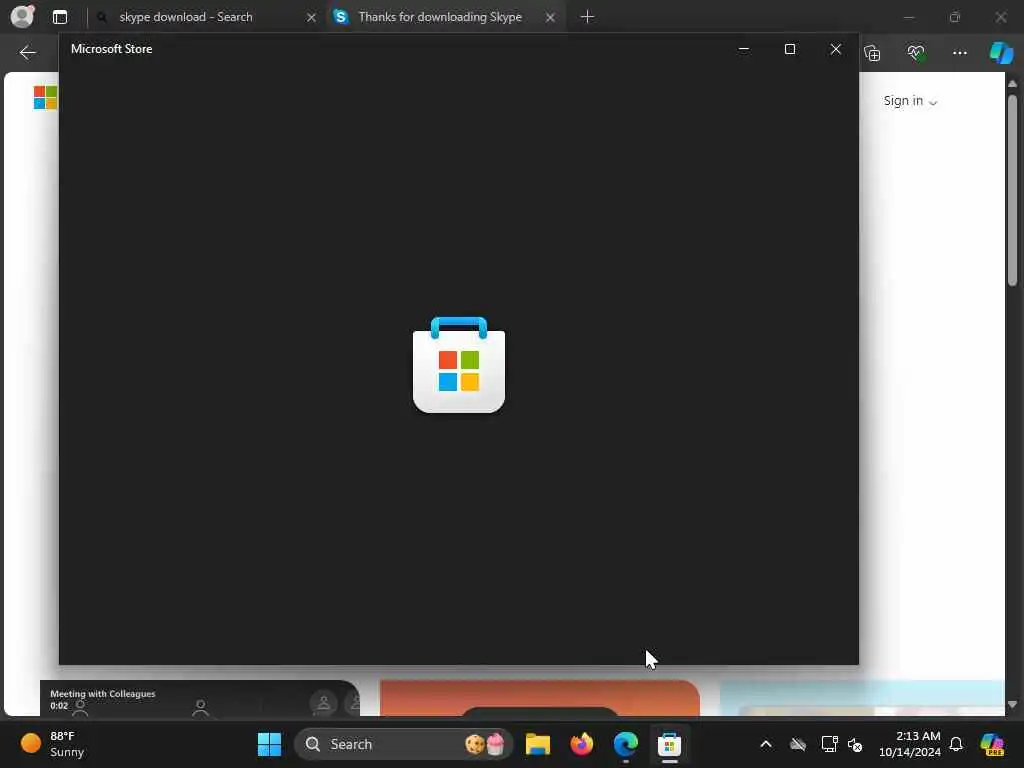Image resolution: width=1024 pixels, height=768 pixels.
Task: Open Copilot preview icon in taskbar
Action: pyautogui.click(x=992, y=744)
